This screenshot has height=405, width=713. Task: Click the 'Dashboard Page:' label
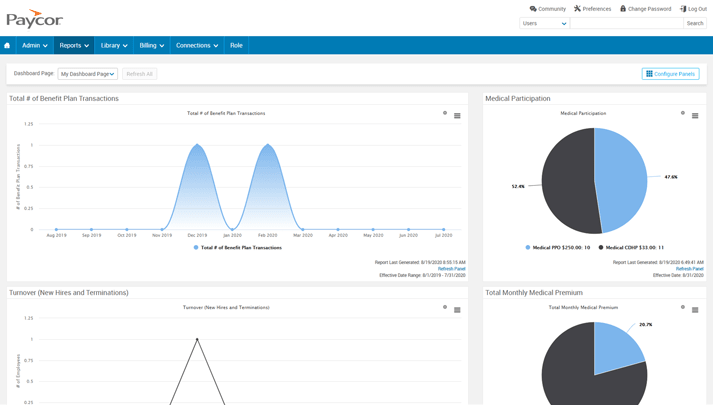tap(34, 73)
